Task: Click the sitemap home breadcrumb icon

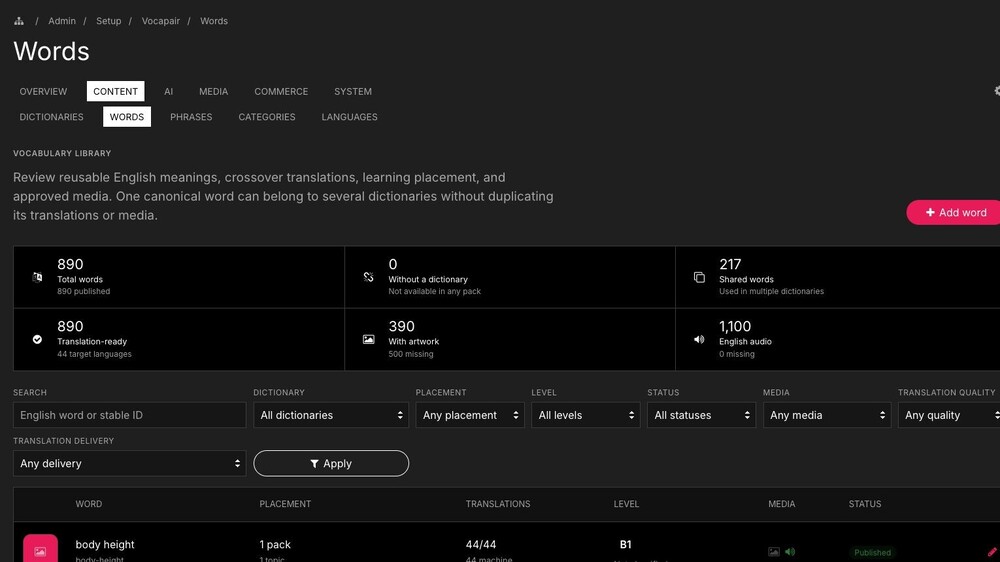Action: [x=18, y=21]
